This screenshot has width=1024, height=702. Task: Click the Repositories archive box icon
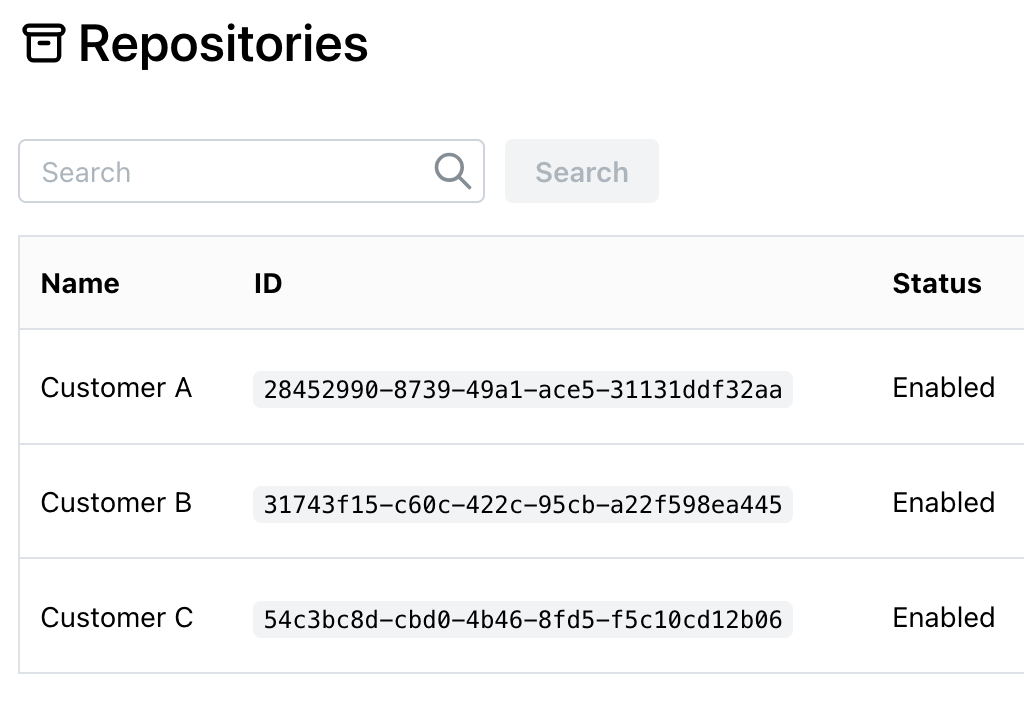44,43
